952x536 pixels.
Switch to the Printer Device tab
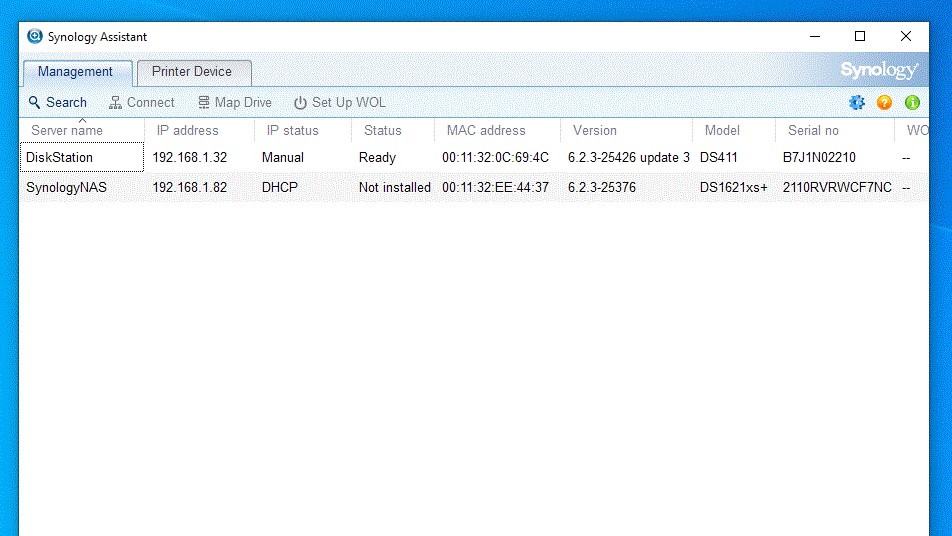coord(194,72)
